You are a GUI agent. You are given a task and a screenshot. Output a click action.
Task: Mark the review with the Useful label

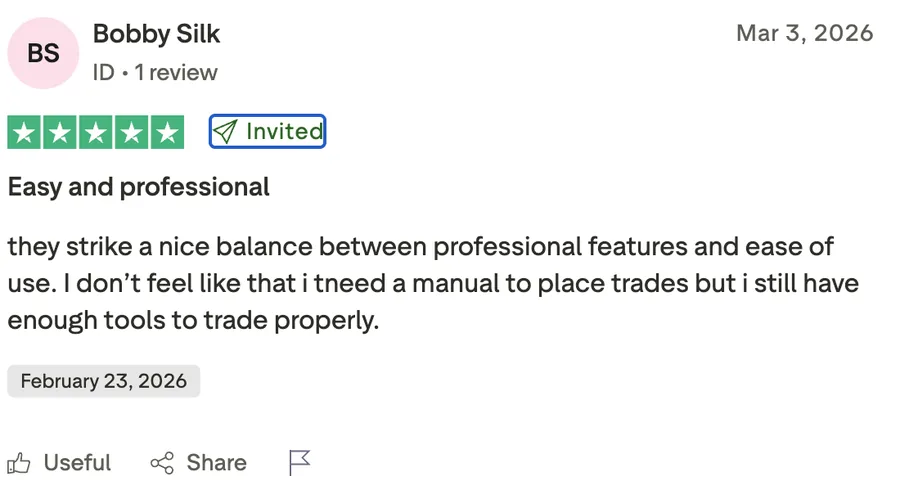[x=77, y=463]
